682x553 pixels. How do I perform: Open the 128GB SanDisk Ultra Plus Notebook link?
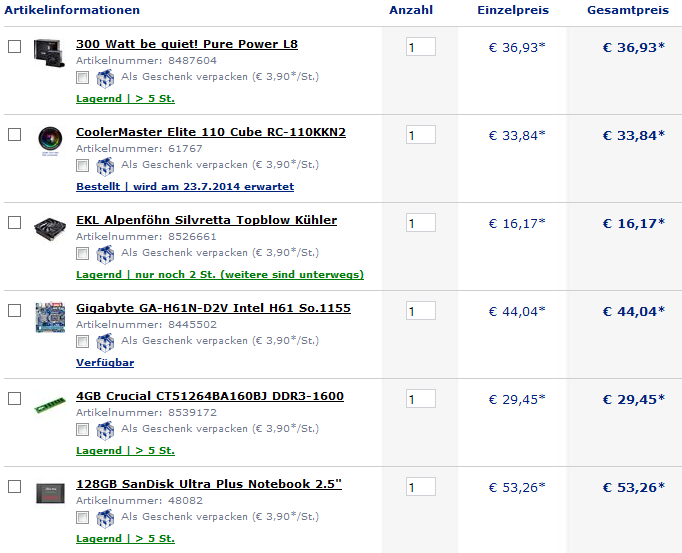(209, 484)
